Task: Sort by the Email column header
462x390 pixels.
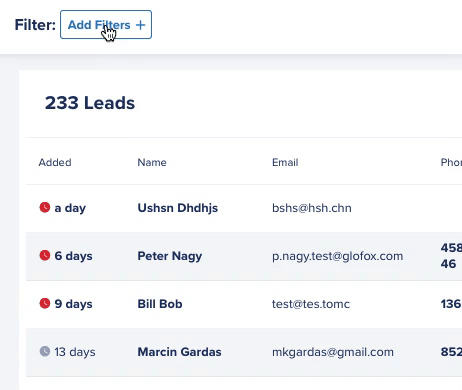Action: click(x=285, y=162)
